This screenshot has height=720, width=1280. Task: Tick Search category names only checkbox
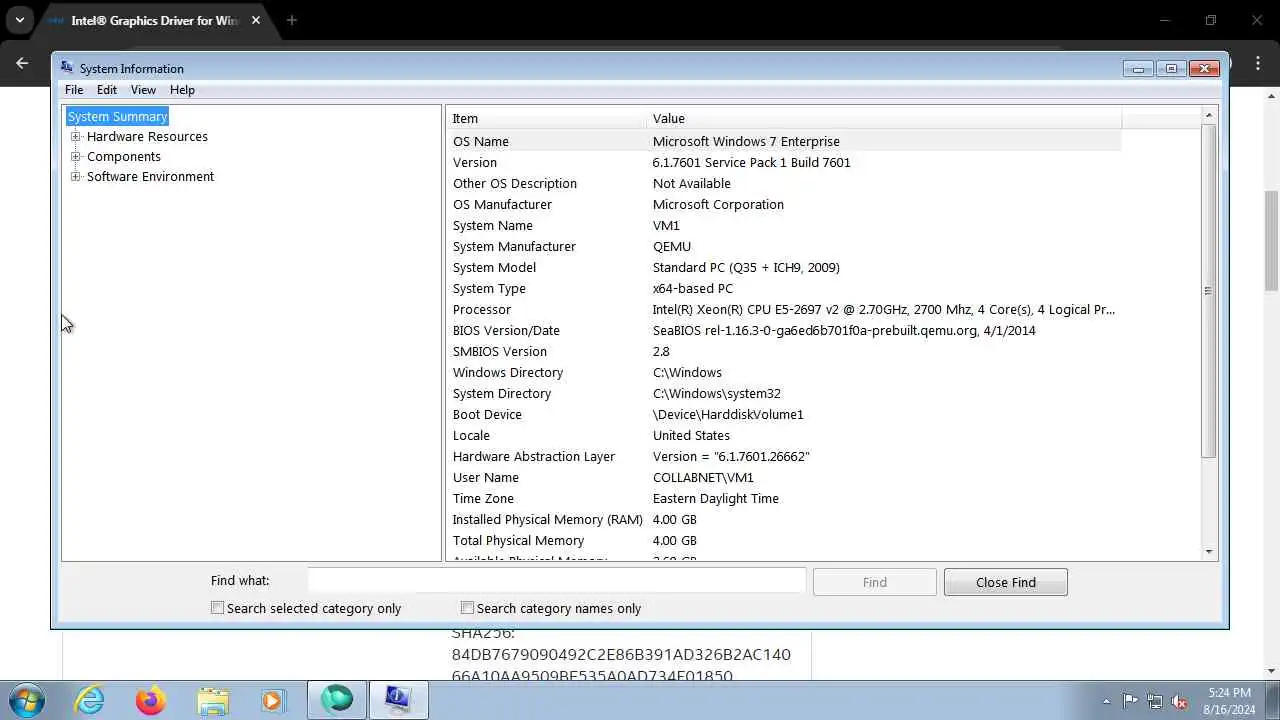(467, 607)
